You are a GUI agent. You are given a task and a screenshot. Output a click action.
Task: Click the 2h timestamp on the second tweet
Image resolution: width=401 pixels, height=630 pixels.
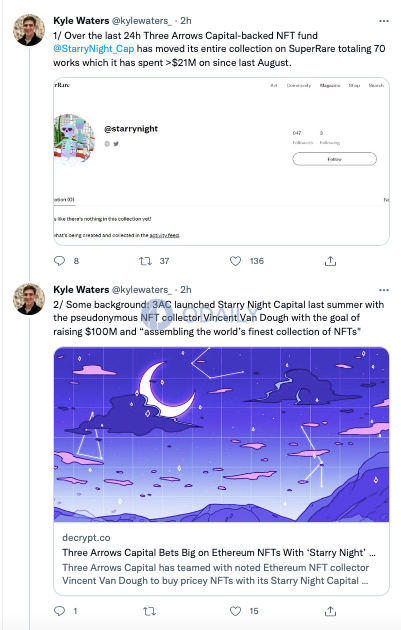click(186, 290)
